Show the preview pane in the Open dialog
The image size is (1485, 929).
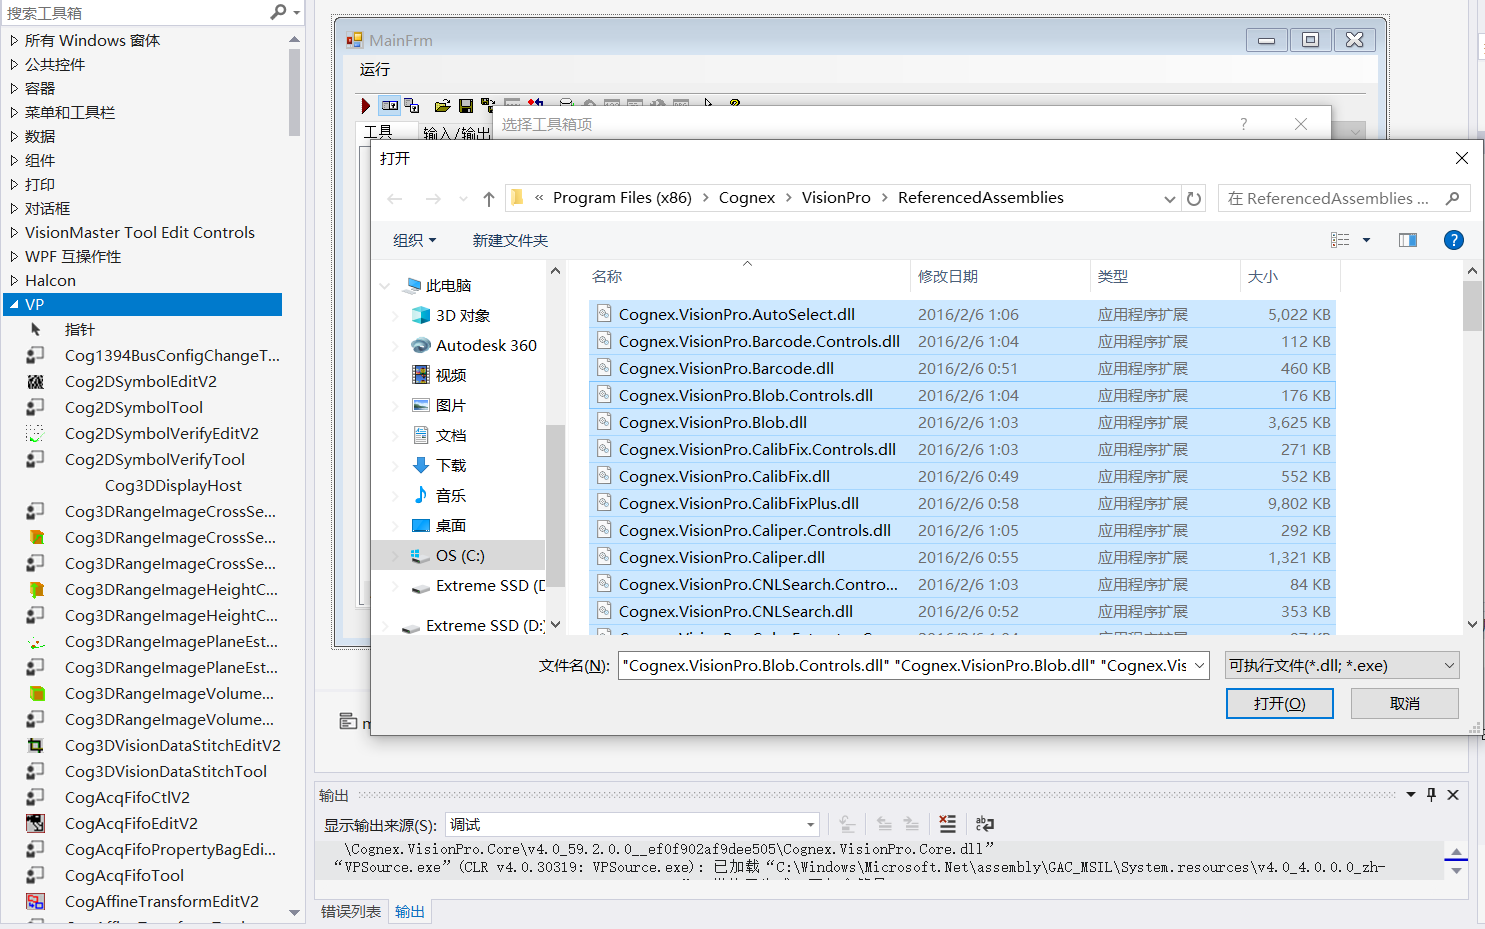pos(1407,239)
